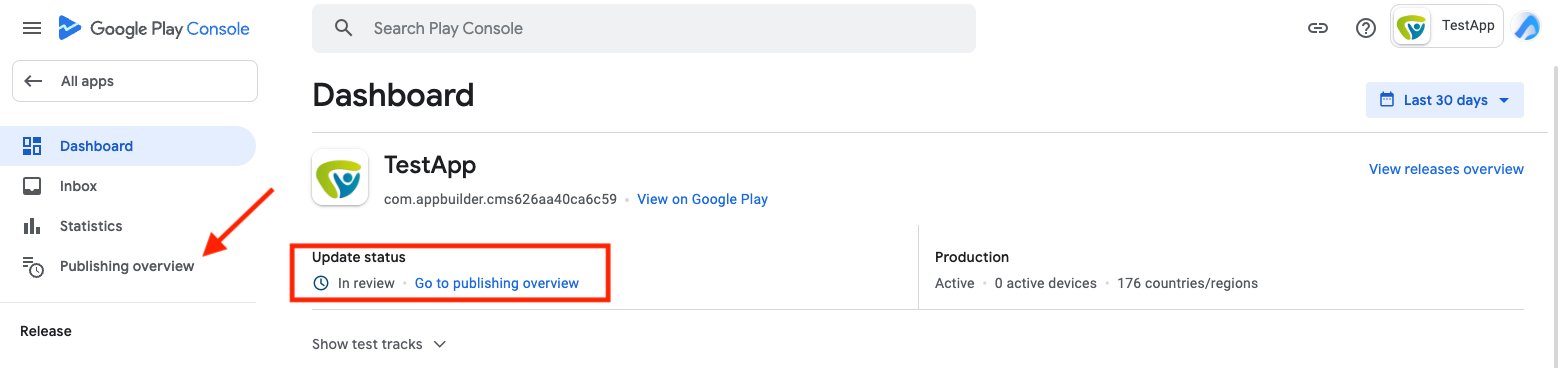Click View on Google Play link
Screen dimensions: 1559x368
[702, 199]
